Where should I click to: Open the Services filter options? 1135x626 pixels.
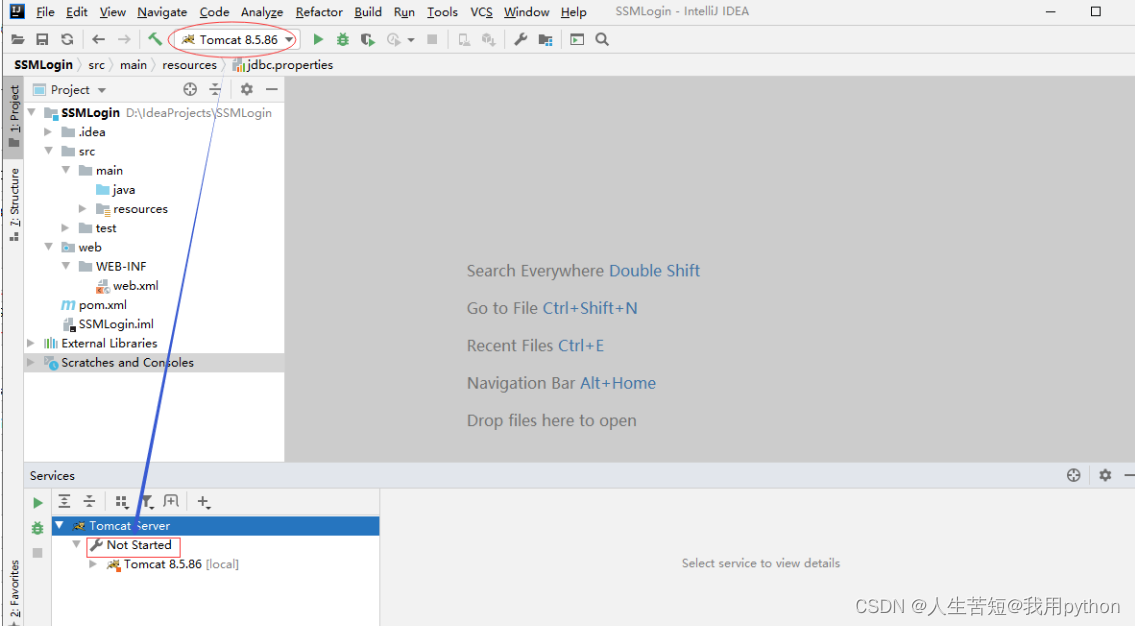pos(147,502)
